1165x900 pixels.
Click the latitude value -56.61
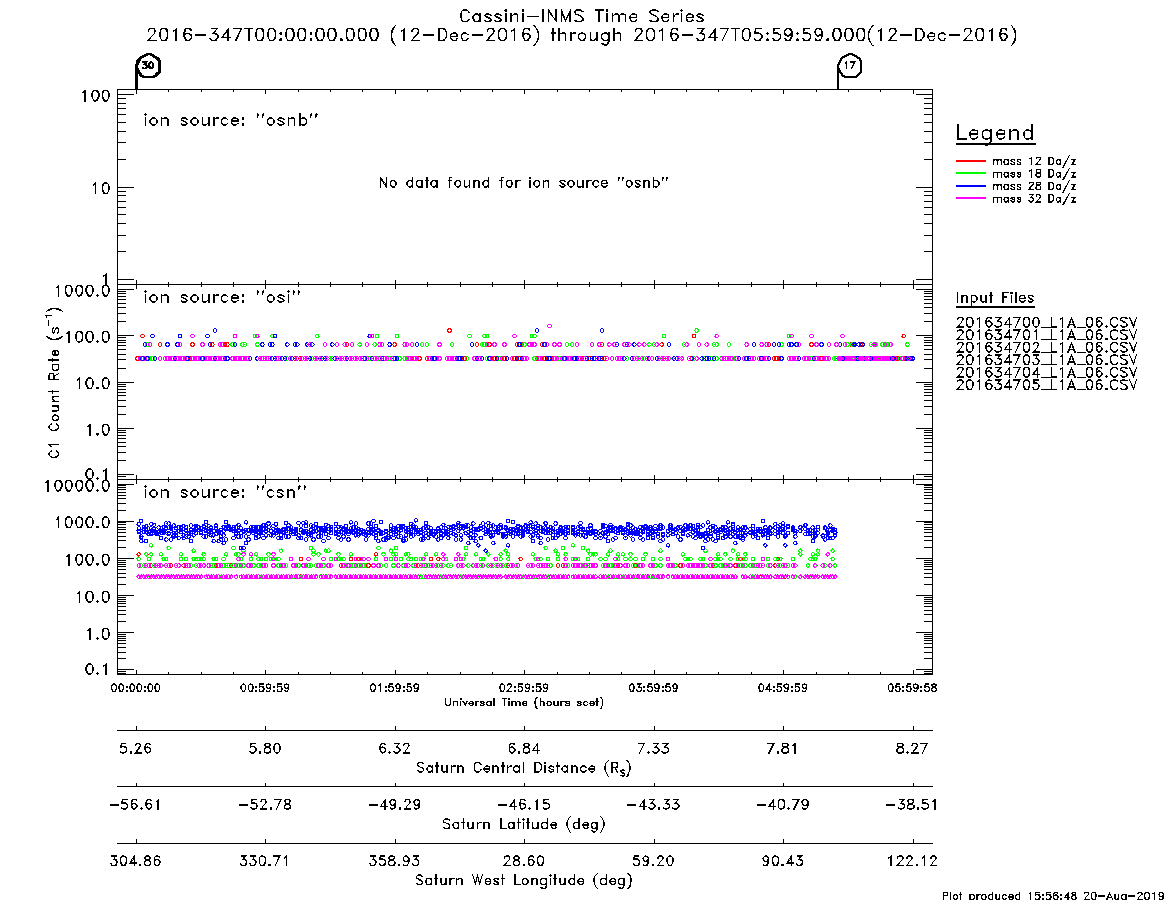coord(135,805)
